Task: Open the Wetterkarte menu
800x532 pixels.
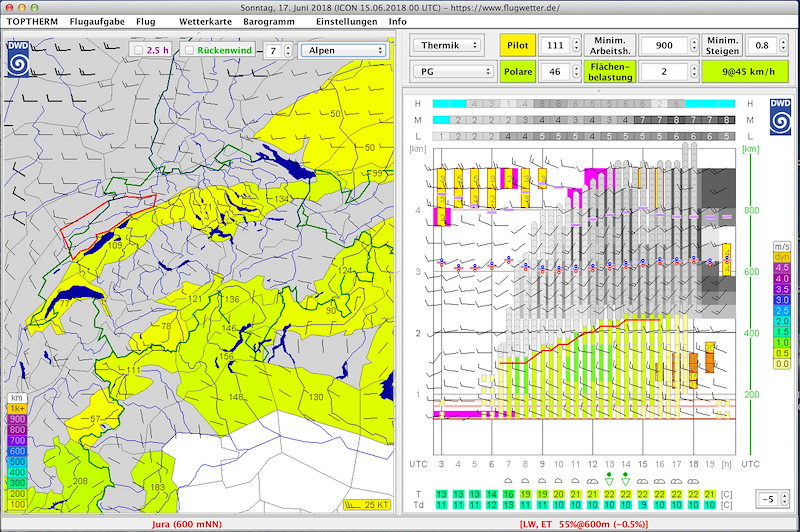Action: coord(205,21)
